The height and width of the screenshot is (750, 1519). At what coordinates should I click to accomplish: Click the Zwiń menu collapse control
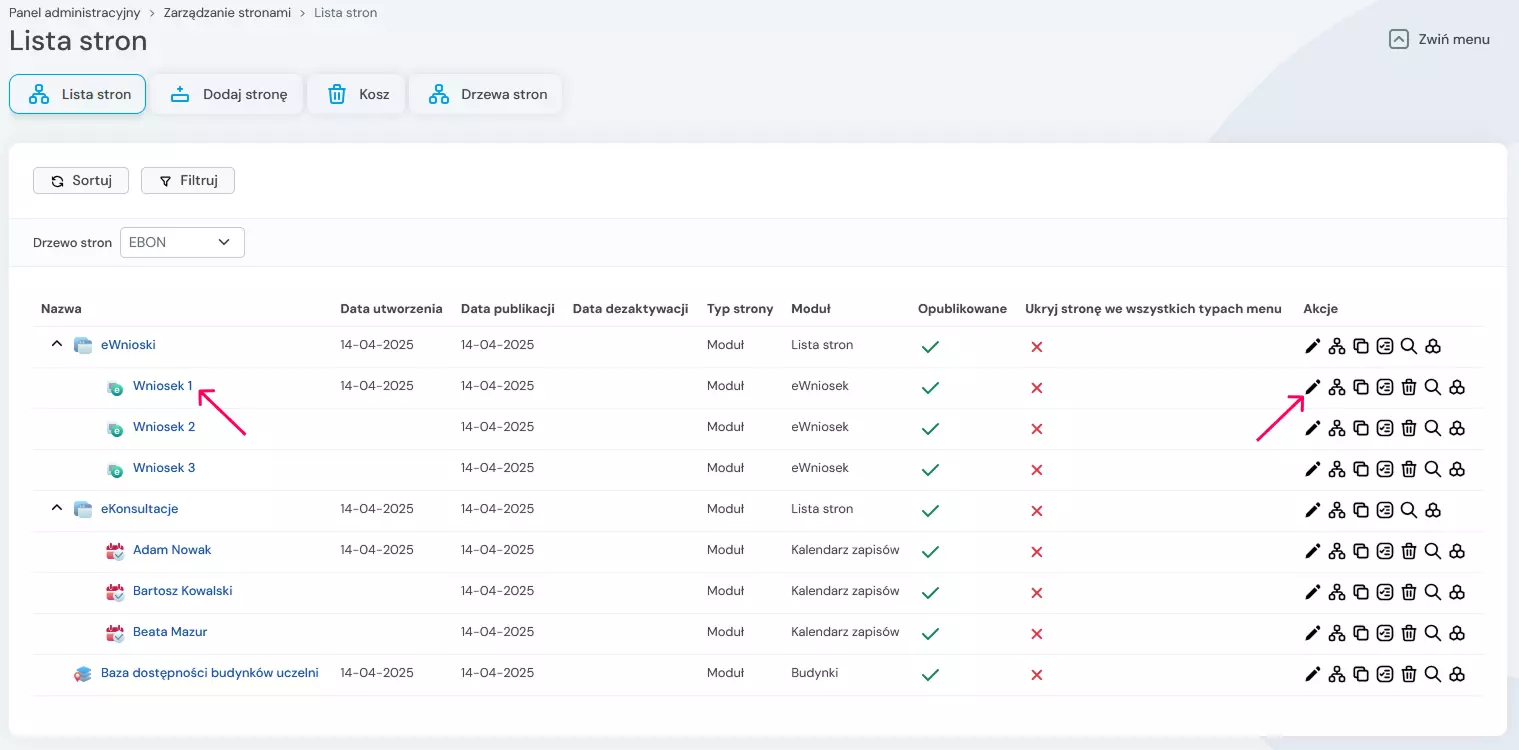pyautogui.click(x=1439, y=40)
